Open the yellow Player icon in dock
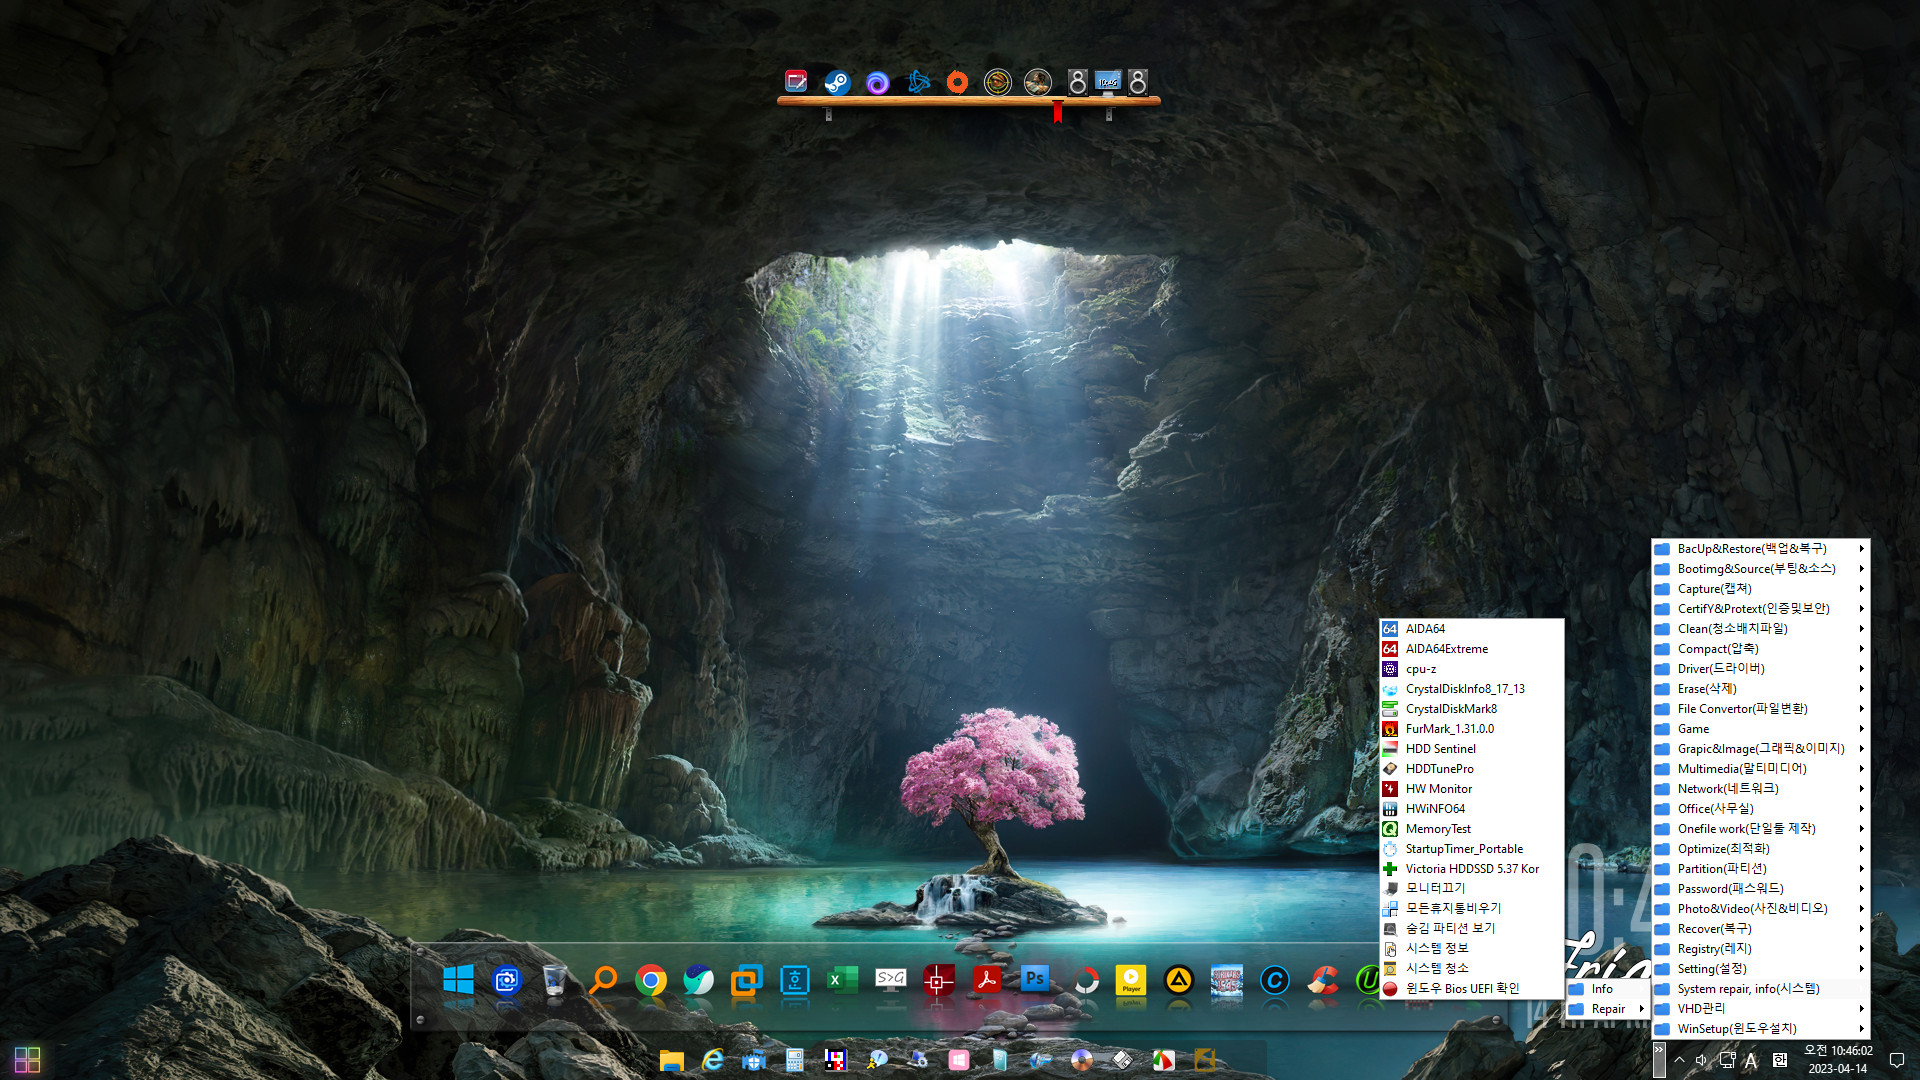Screen dimensions: 1920x1080 [1131, 980]
